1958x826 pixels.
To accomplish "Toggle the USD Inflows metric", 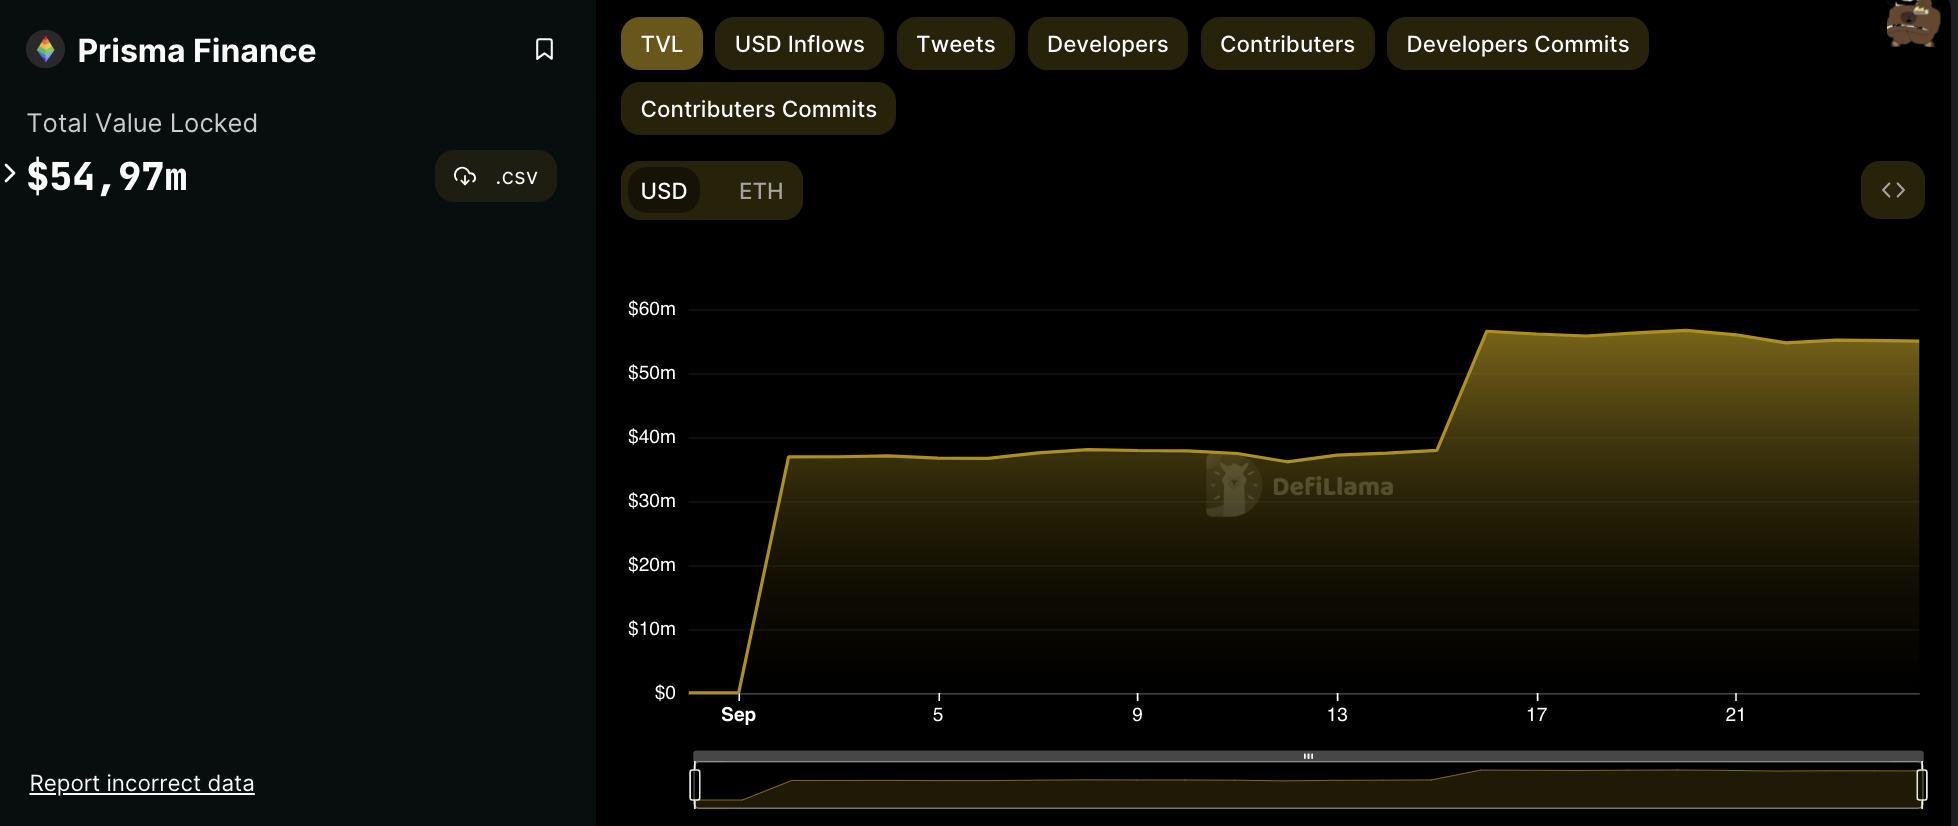I will coord(799,44).
